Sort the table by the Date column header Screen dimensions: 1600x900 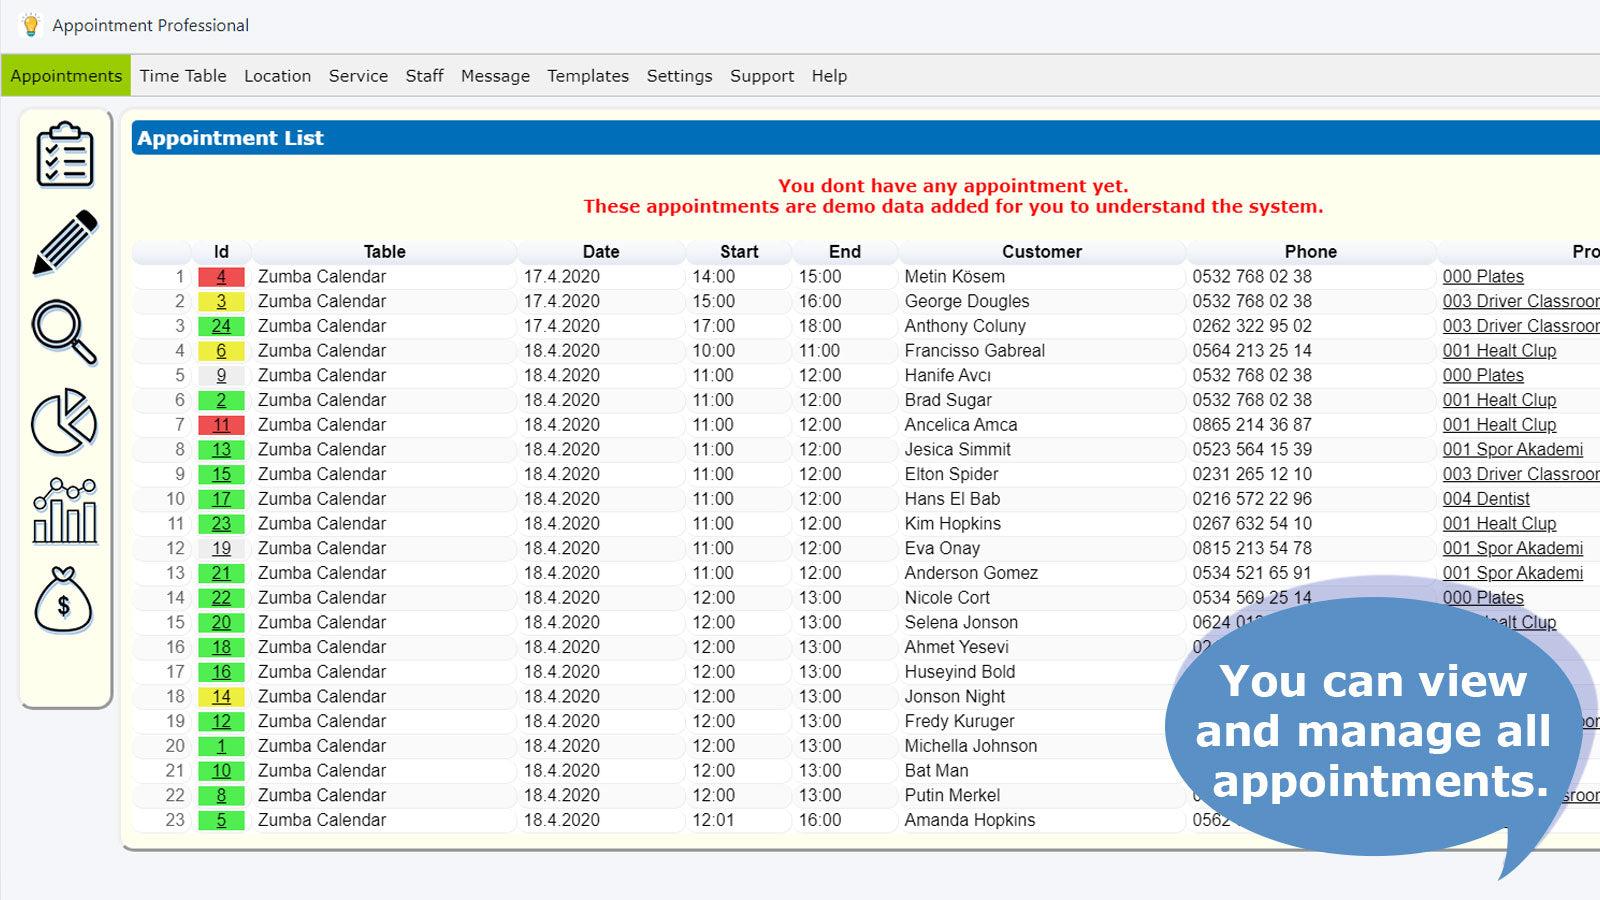[x=600, y=251]
